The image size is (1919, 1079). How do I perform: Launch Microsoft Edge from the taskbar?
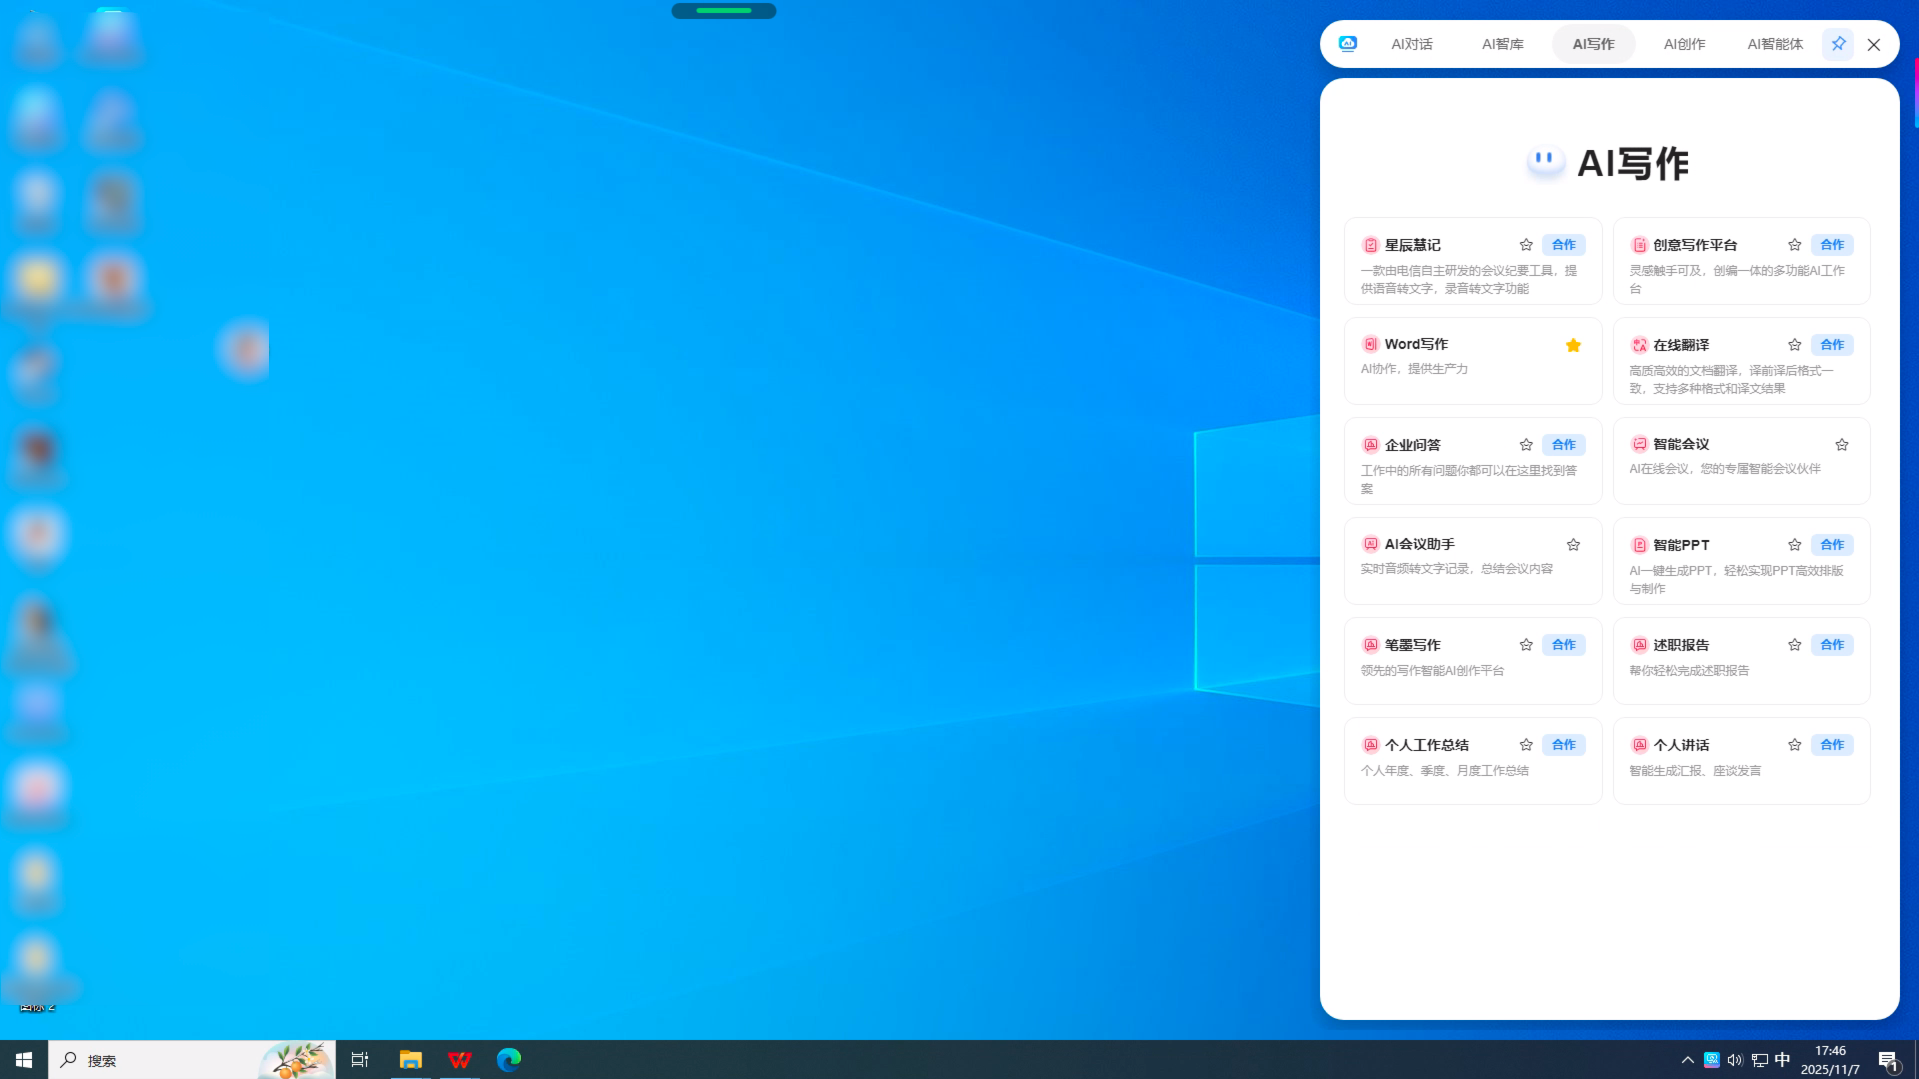pyautogui.click(x=509, y=1060)
